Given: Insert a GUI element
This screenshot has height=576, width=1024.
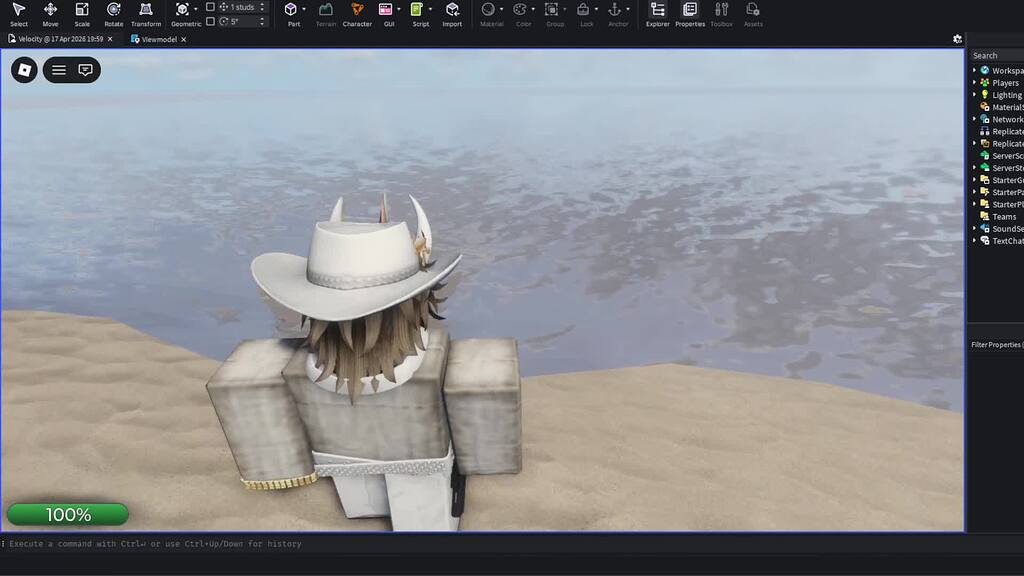Looking at the screenshot, I should point(386,9).
